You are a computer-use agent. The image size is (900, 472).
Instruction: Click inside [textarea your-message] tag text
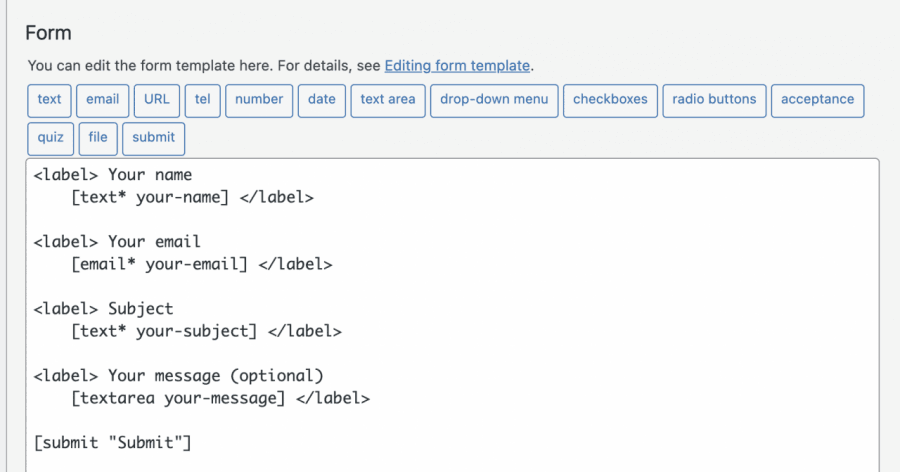pos(178,398)
